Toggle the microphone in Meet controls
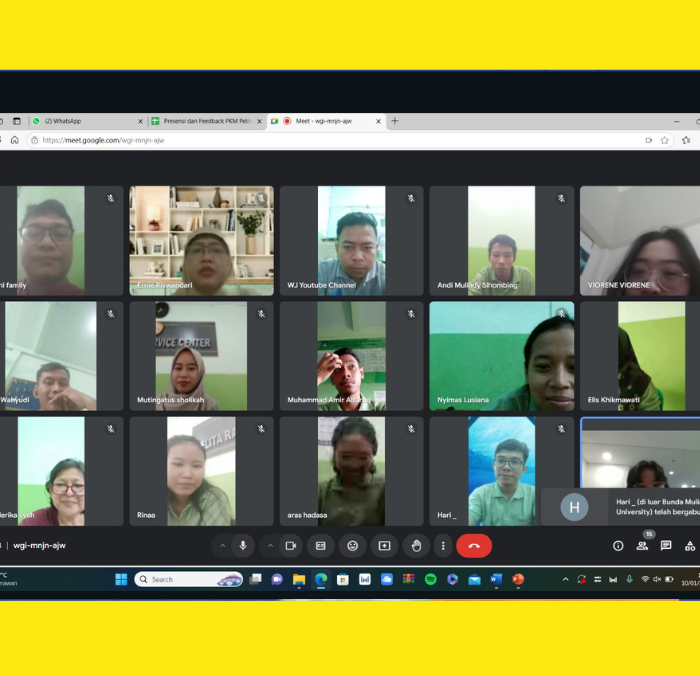The height and width of the screenshot is (675, 700). tap(243, 546)
